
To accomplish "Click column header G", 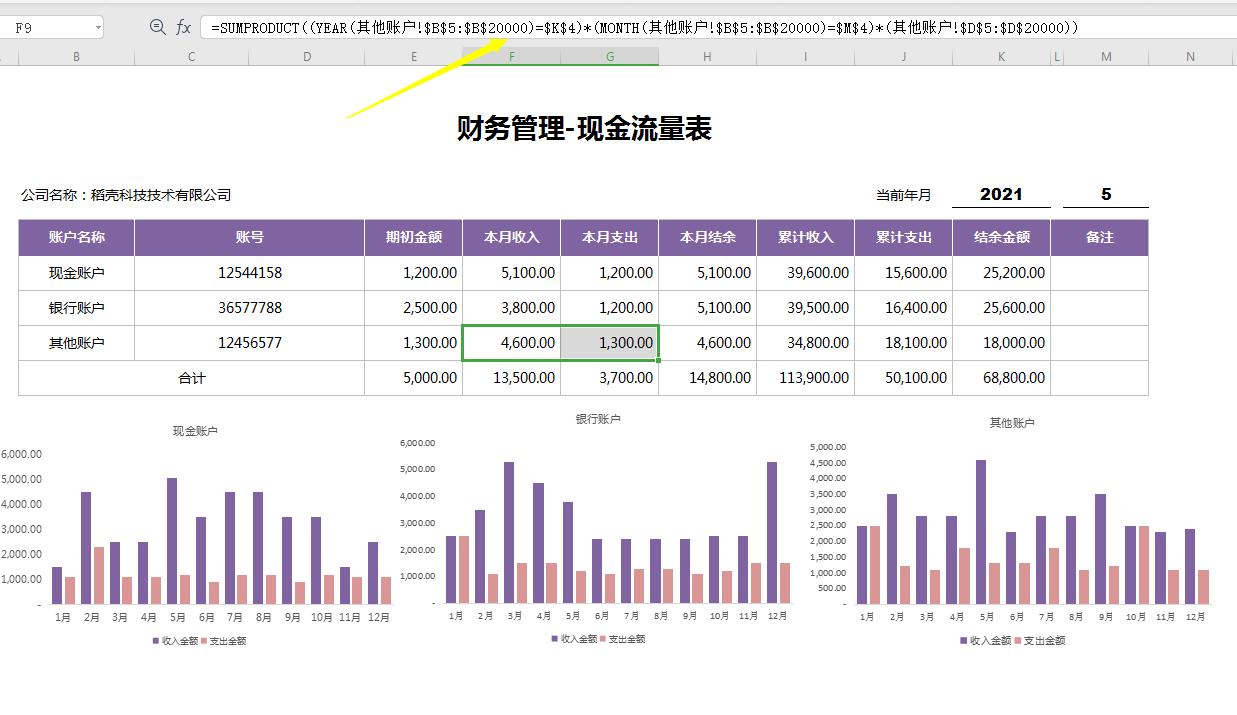I will (x=610, y=57).
